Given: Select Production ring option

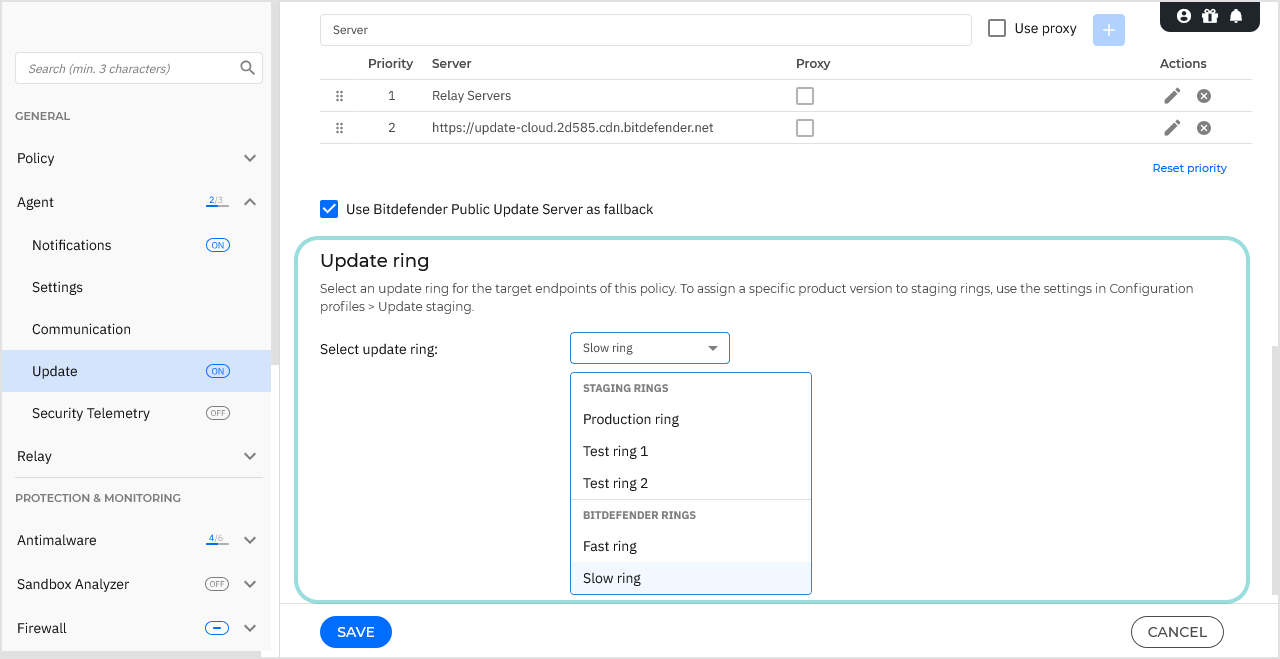Looking at the screenshot, I should click(x=631, y=419).
